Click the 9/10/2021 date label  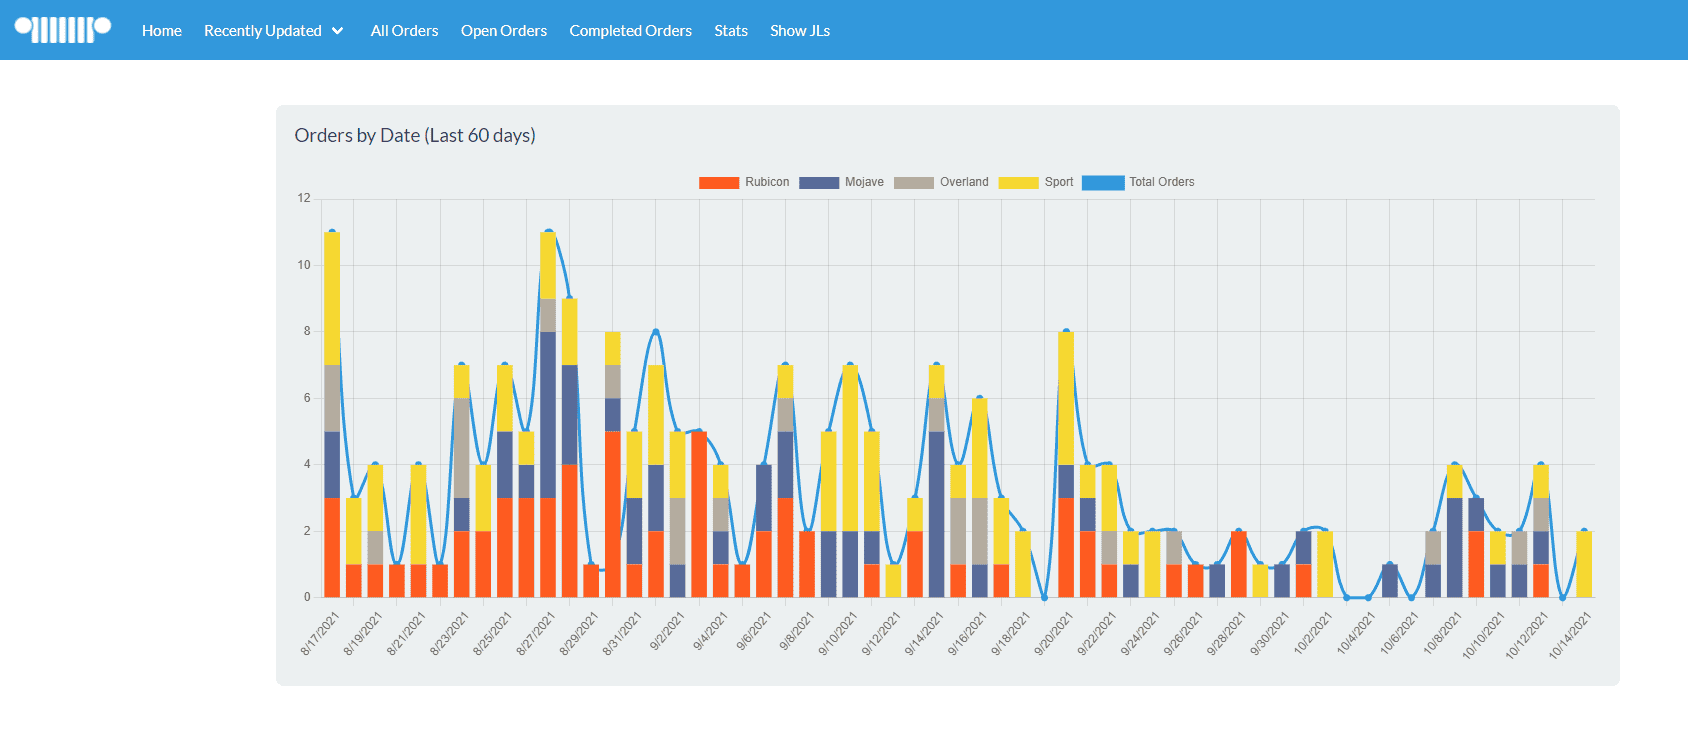838,634
